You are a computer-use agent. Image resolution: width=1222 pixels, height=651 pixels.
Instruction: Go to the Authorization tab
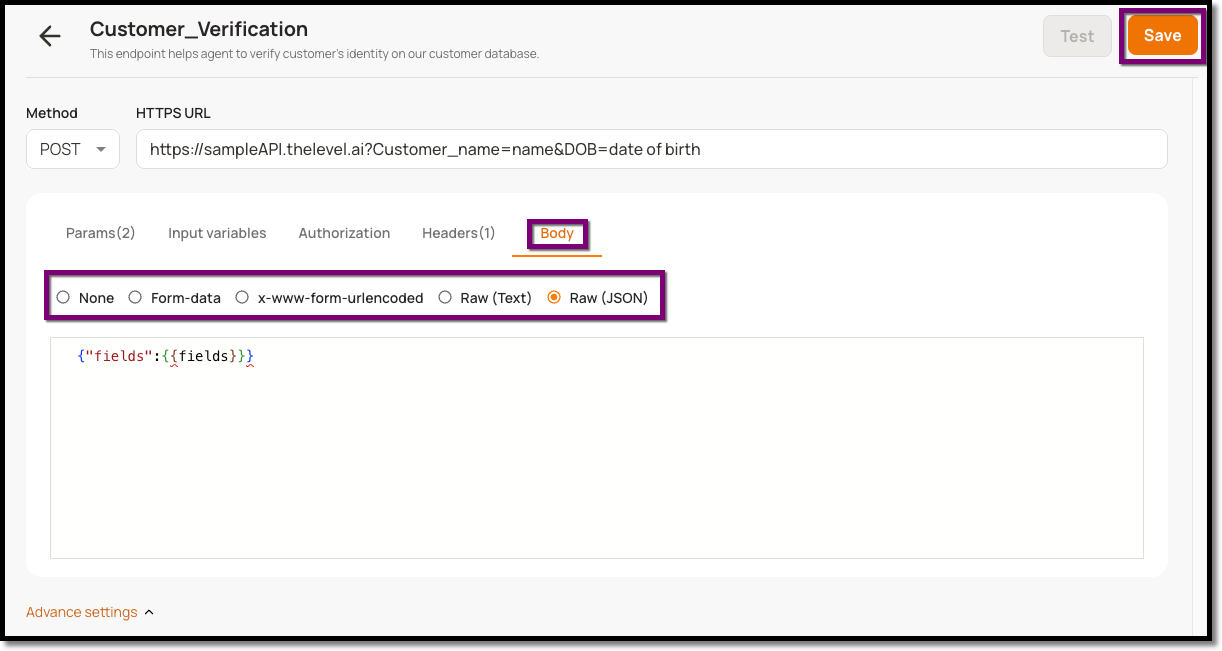tap(344, 233)
